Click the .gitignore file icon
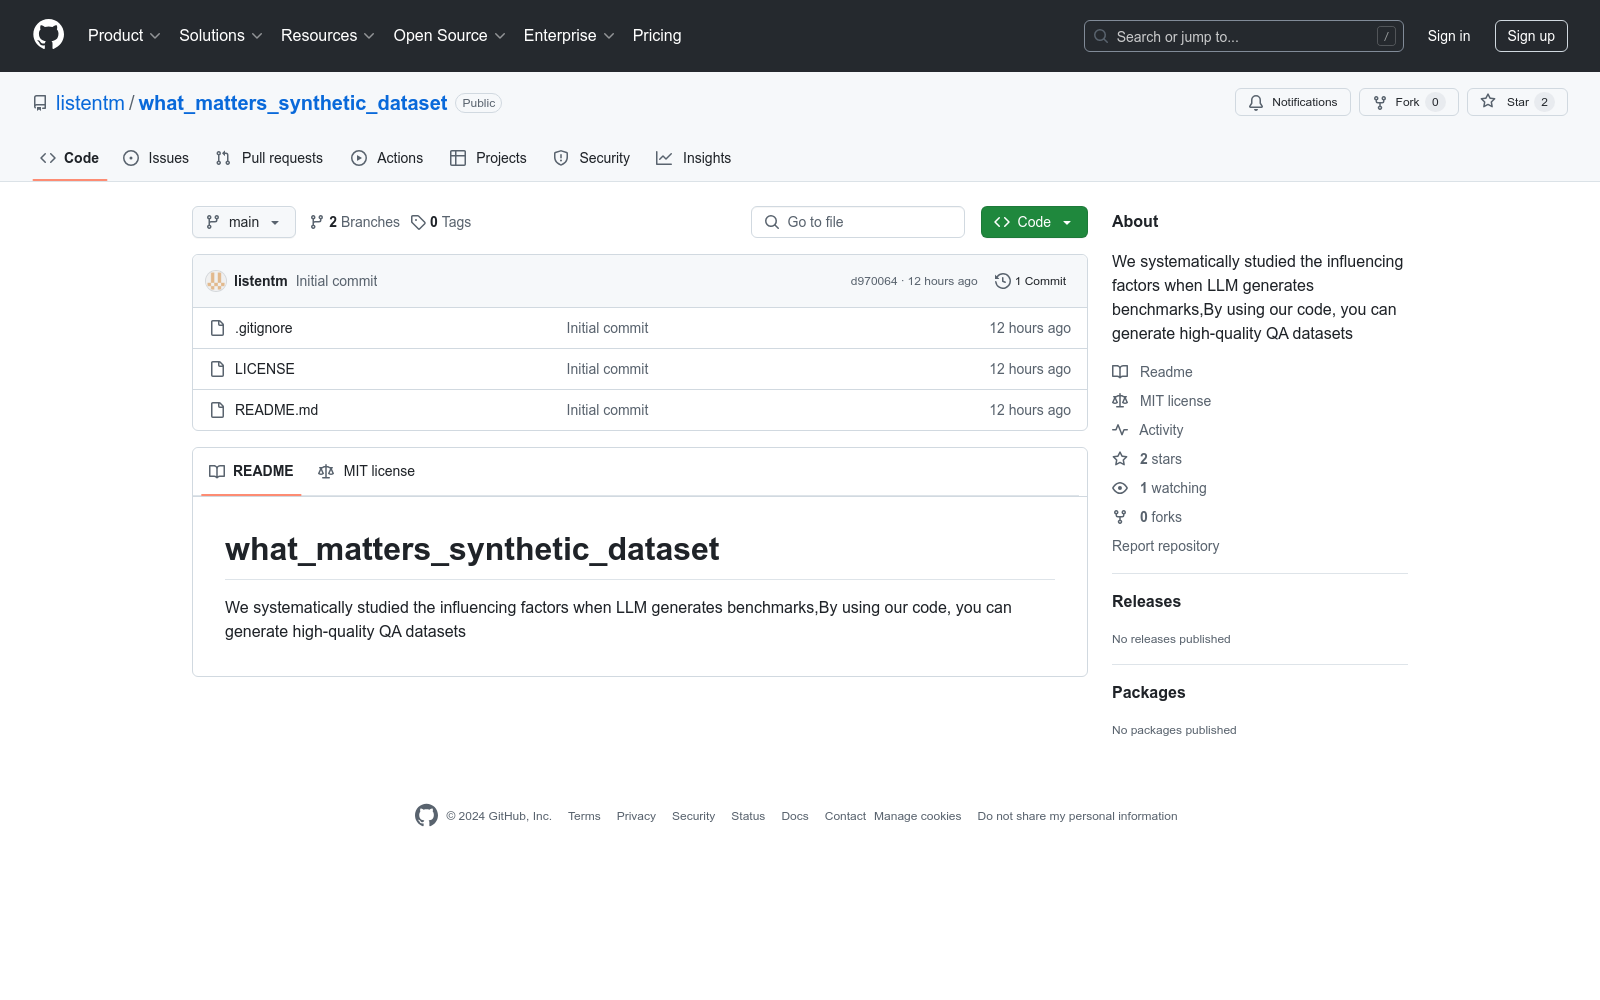Screen dimensions: 1600x1000 click(x=217, y=328)
